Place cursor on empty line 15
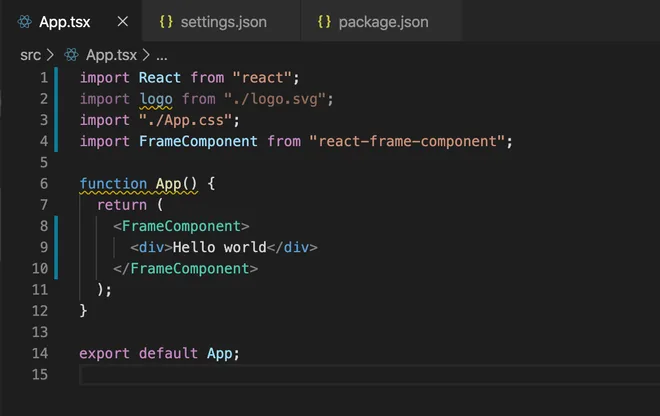The height and width of the screenshot is (416, 660). click(x=370, y=375)
